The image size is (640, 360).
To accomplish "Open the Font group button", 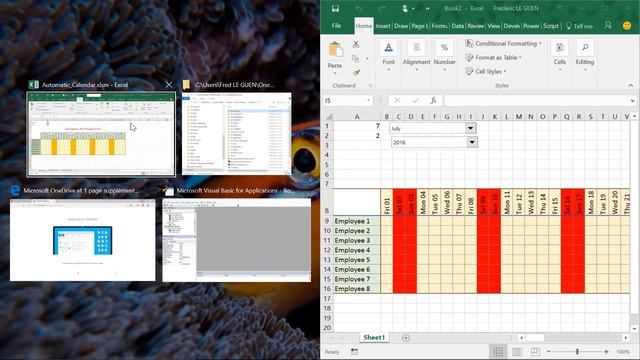I will (x=389, y=56).
